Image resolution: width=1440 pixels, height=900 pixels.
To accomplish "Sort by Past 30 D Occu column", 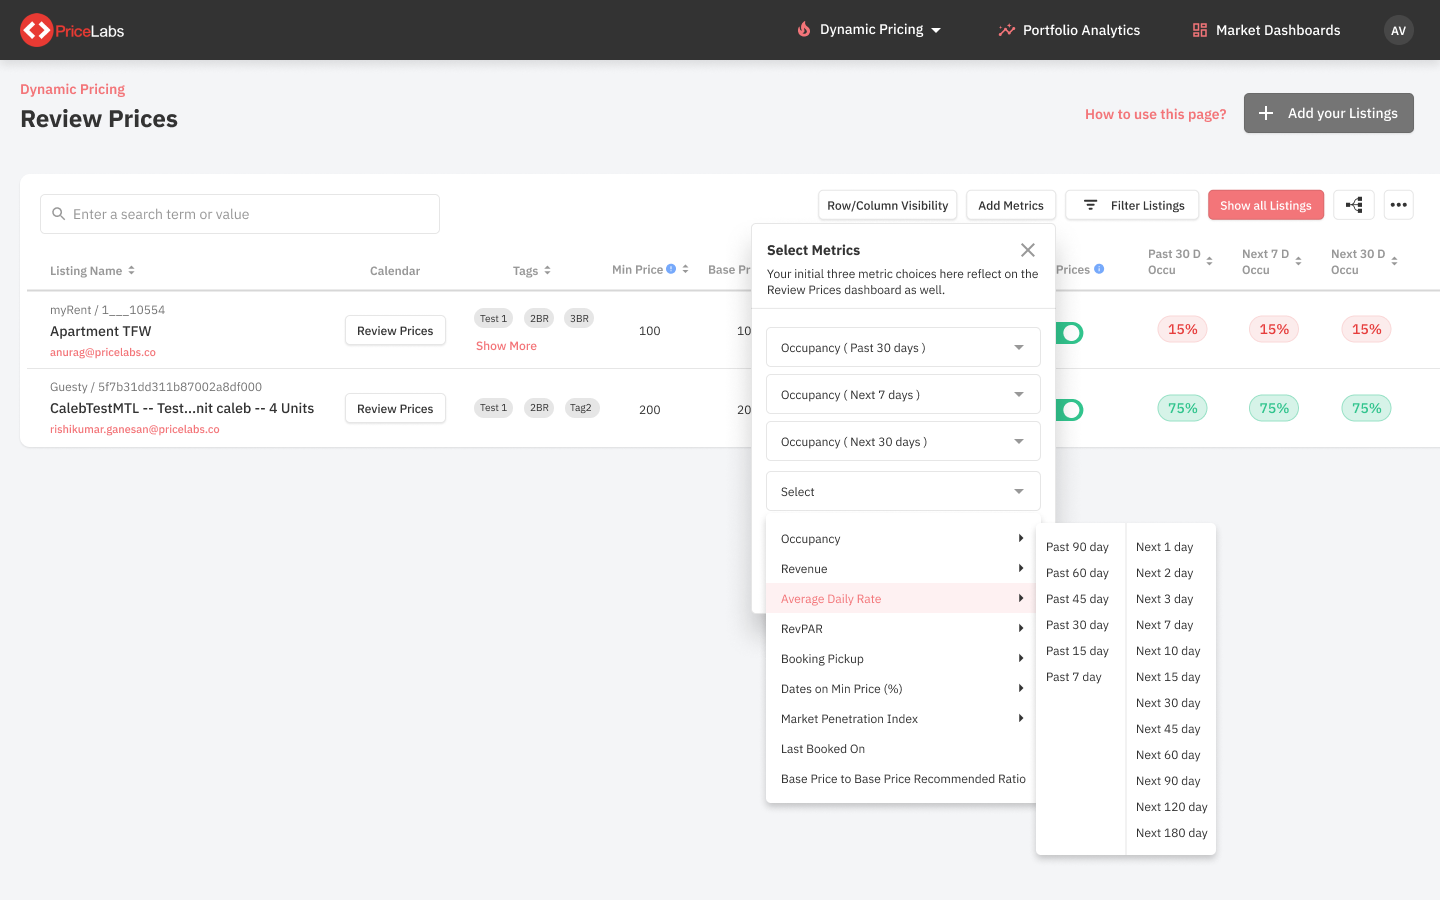I will click(1209, 261).
